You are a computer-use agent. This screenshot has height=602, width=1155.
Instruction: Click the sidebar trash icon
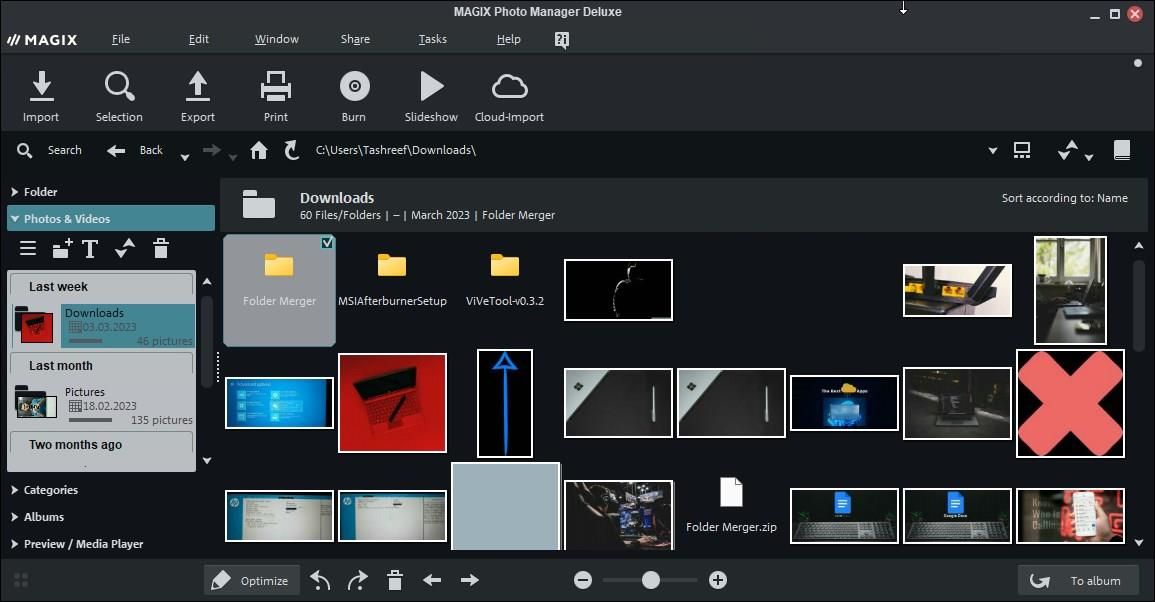[x=161, y=248]
